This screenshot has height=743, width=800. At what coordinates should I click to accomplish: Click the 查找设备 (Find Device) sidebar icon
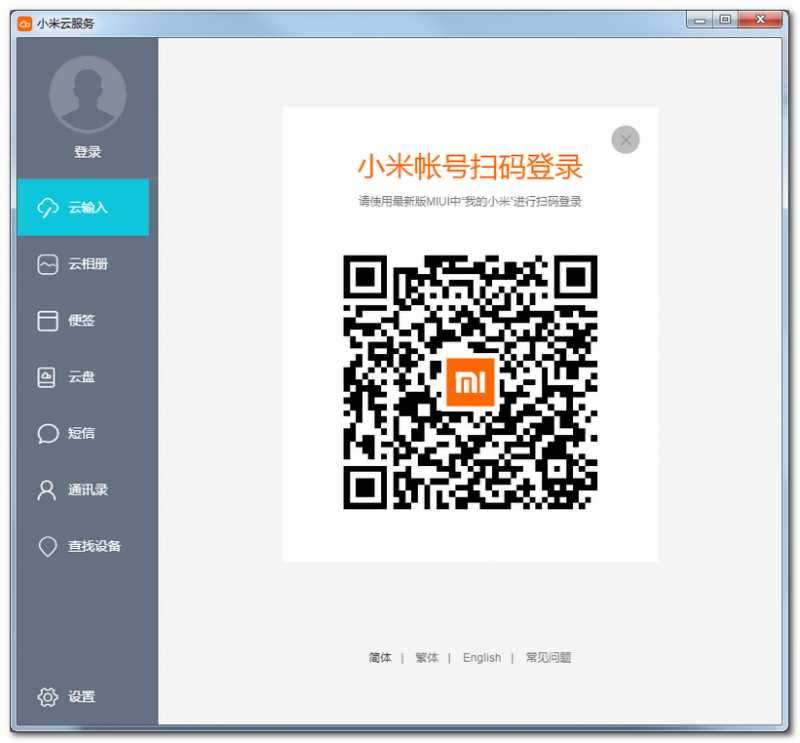pos(47,547)
